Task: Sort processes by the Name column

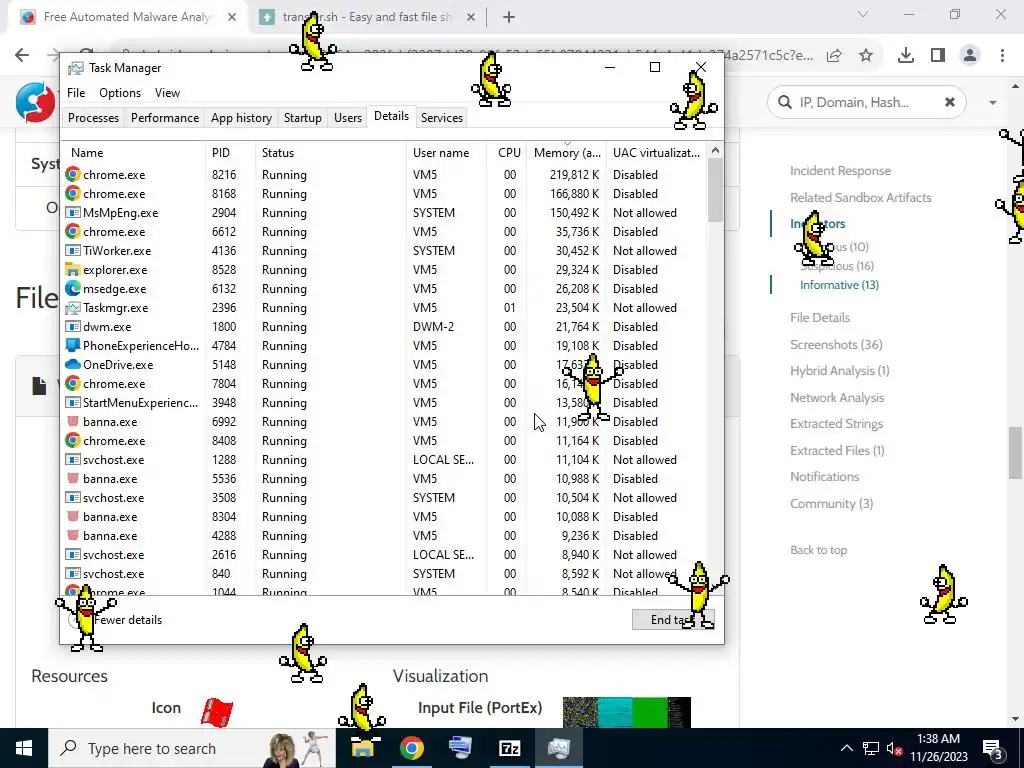Action: [x=134, y=153]
